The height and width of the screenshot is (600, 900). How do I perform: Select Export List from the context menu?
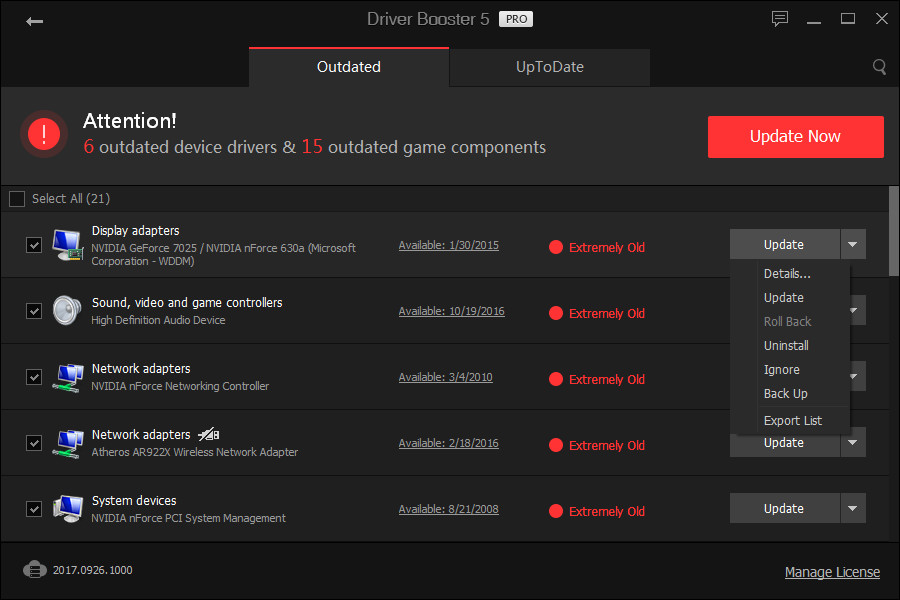coord(791,420)
